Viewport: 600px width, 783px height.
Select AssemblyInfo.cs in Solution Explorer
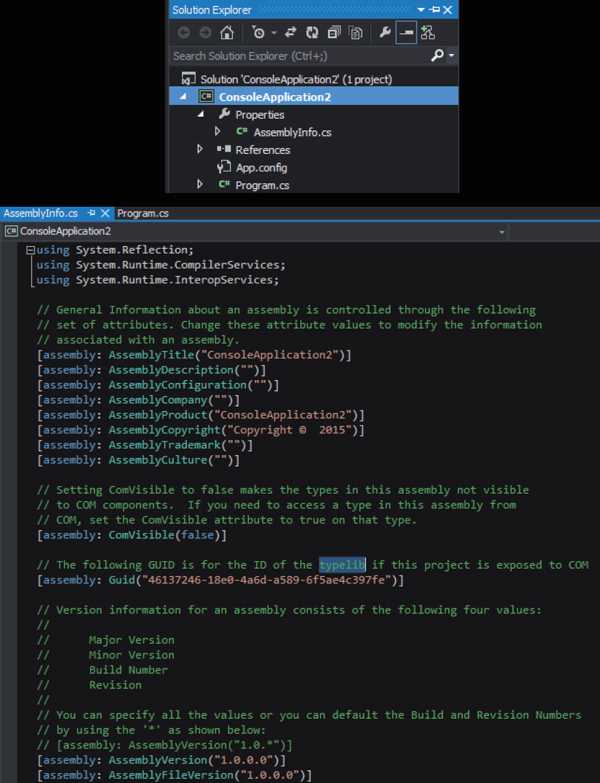(292, 132)
